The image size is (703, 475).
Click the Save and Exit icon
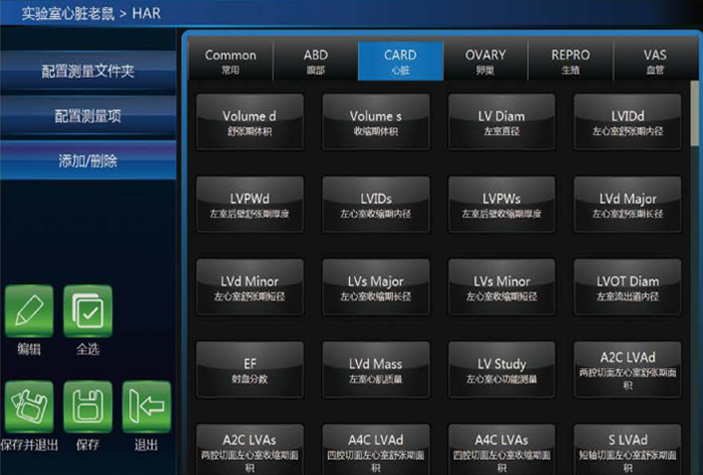pyautogui.click(x=30, y=407)
